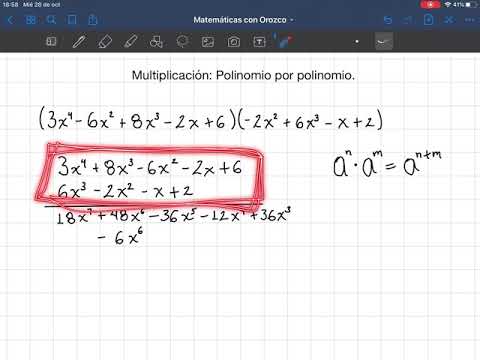Open the selected stroke thickness preset
Viewport: 480px width, 360px height.
(384, 41)
